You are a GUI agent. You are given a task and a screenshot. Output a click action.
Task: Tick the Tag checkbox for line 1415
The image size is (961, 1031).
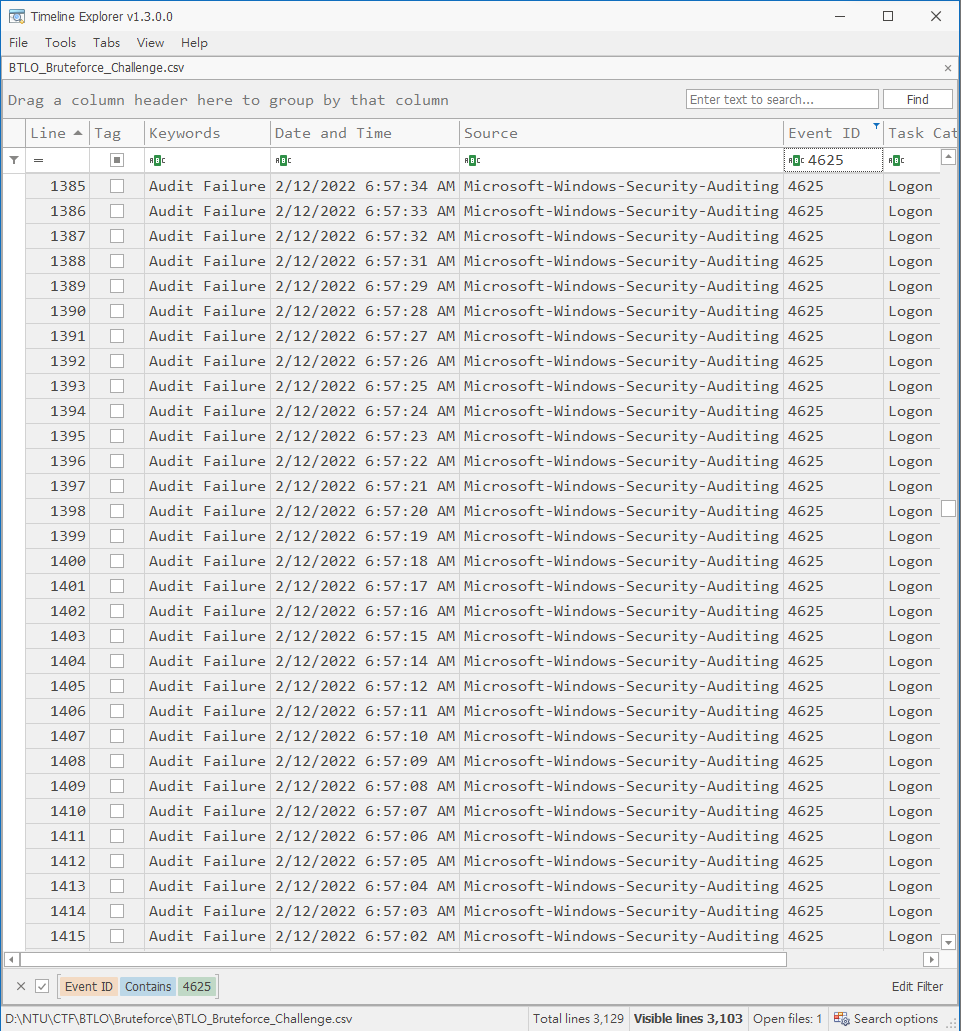[x=117, y=936]
